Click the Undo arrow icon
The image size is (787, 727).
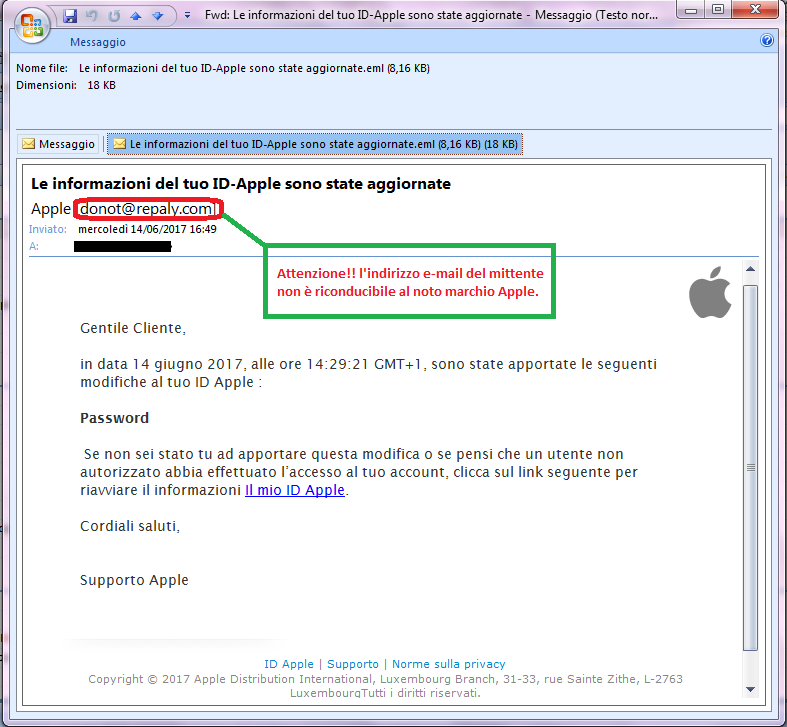coord(92,16)
